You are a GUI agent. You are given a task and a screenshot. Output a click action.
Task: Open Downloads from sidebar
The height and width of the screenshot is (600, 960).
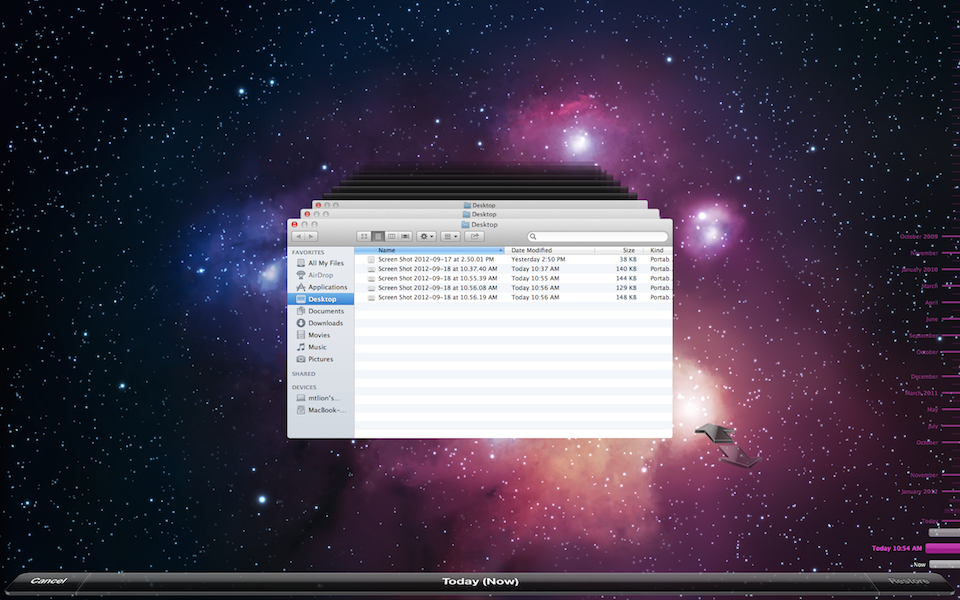click(x=320, y=323)
